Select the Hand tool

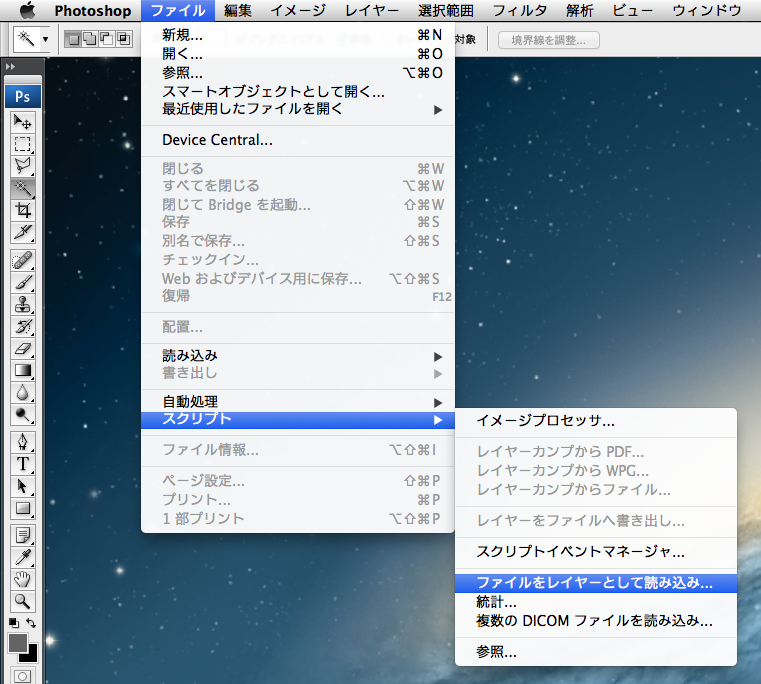click(22, 580)
